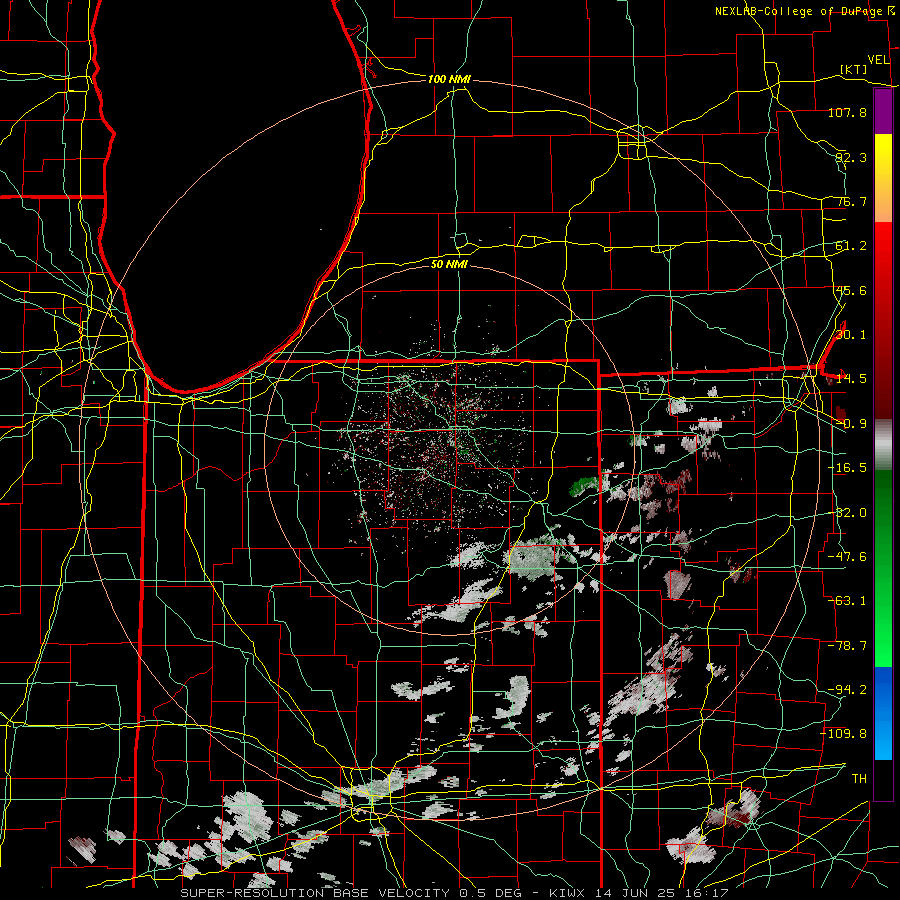900x900 pixels.
Task: Pick the red segment of the velocity color bar
Action: [x=883, y=320]
